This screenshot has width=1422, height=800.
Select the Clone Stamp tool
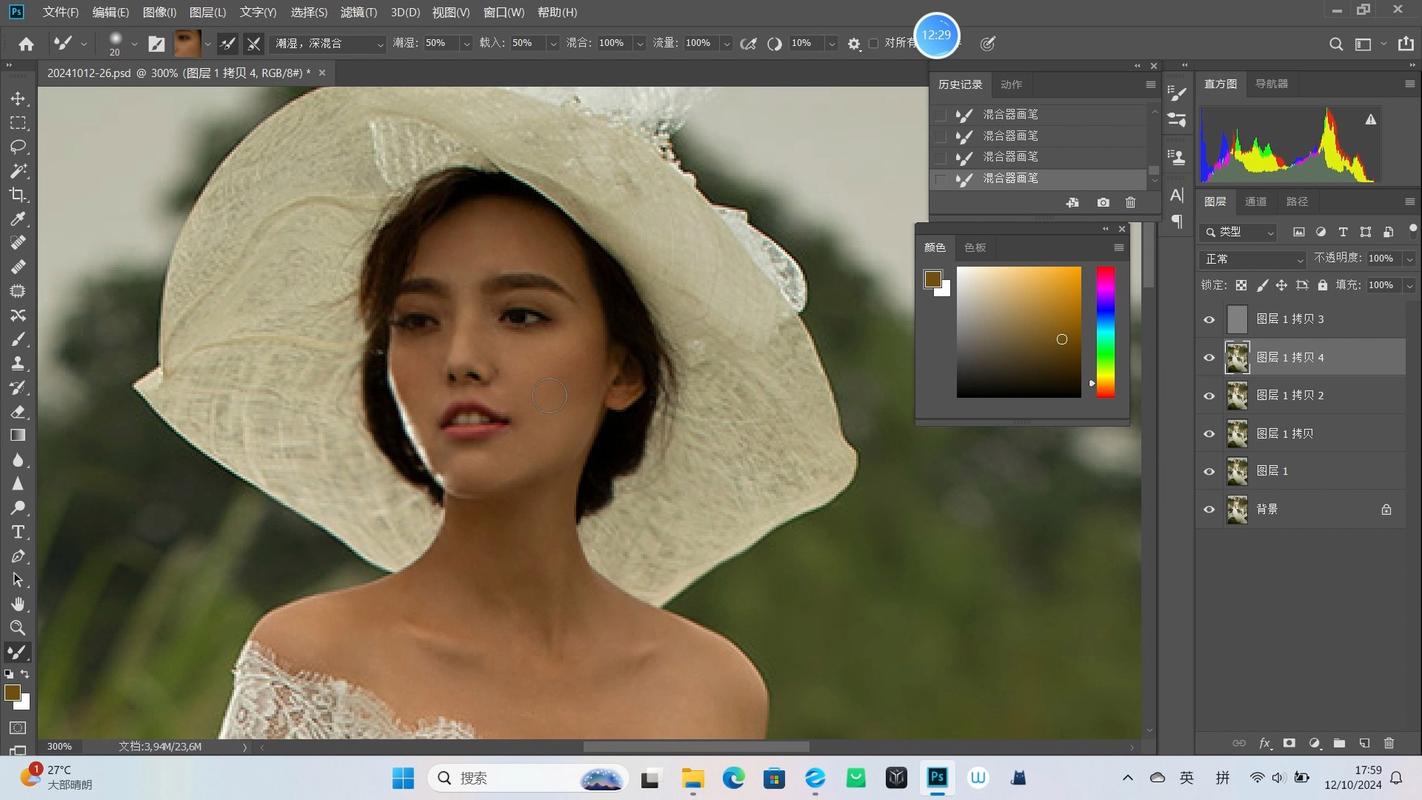18,364
